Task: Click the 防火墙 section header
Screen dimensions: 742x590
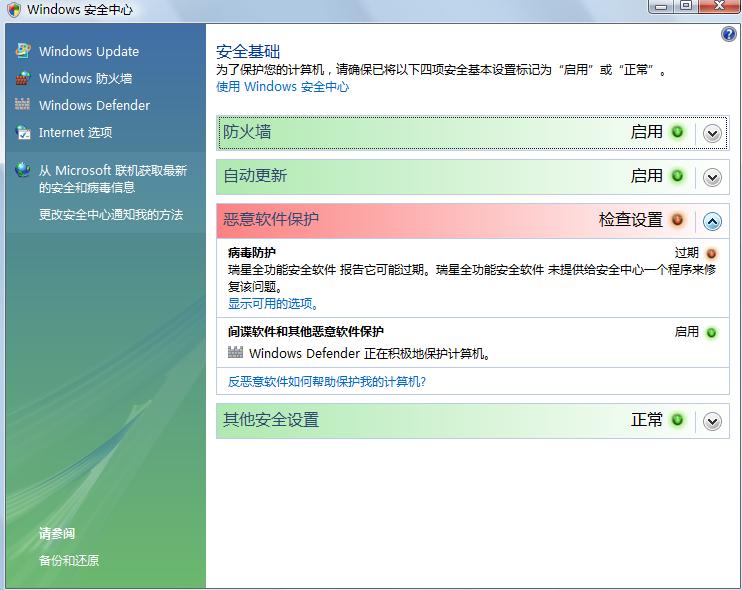Action: pyautogui.click(x=472, y=132)
